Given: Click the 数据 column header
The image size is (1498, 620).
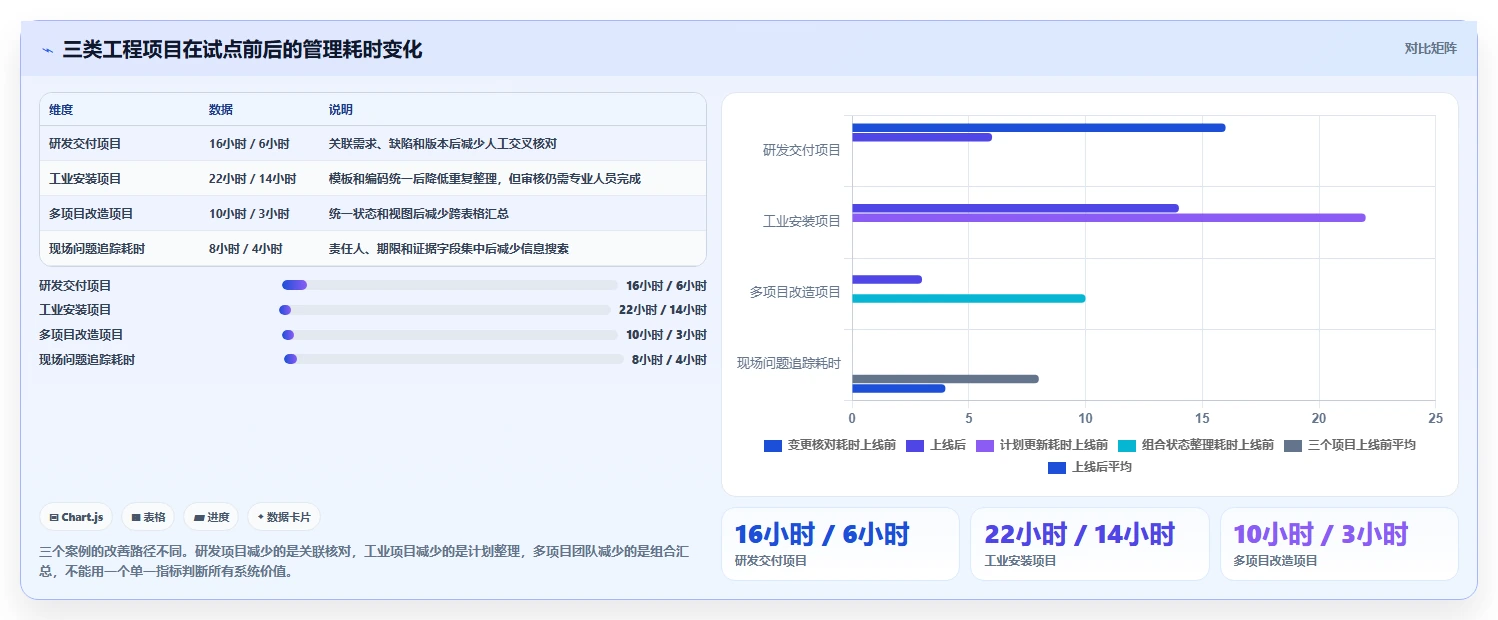Looking at the screenshot, I should (x=221, y=110).
